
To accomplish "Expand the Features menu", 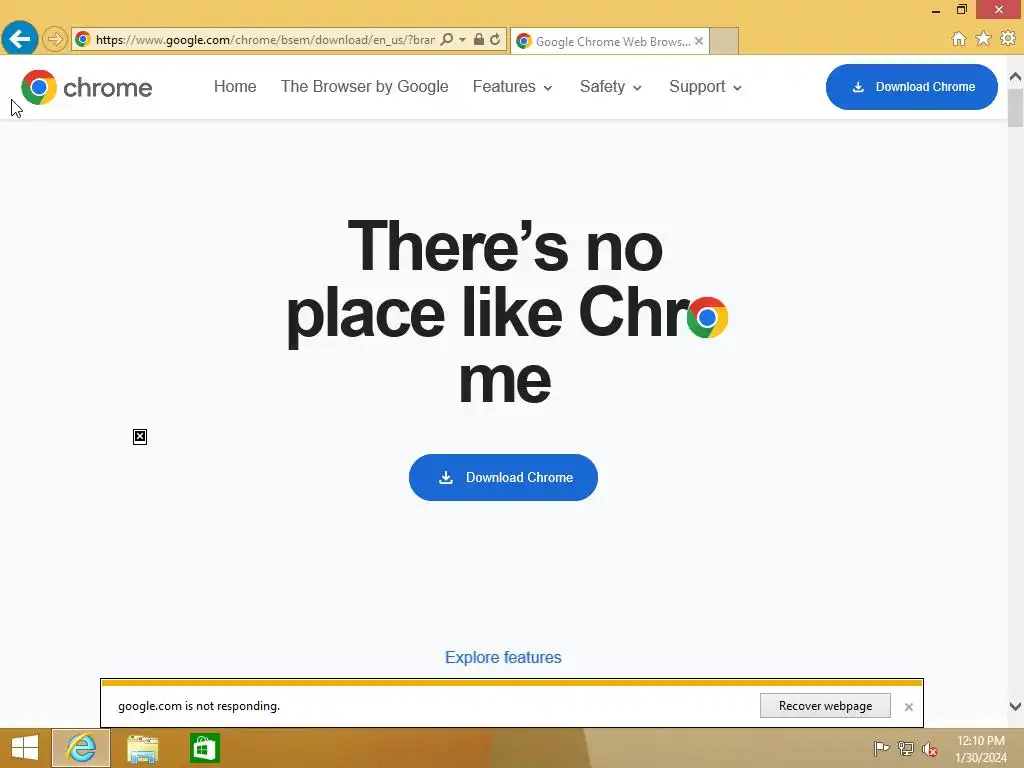I will click(x=512, y=86).
